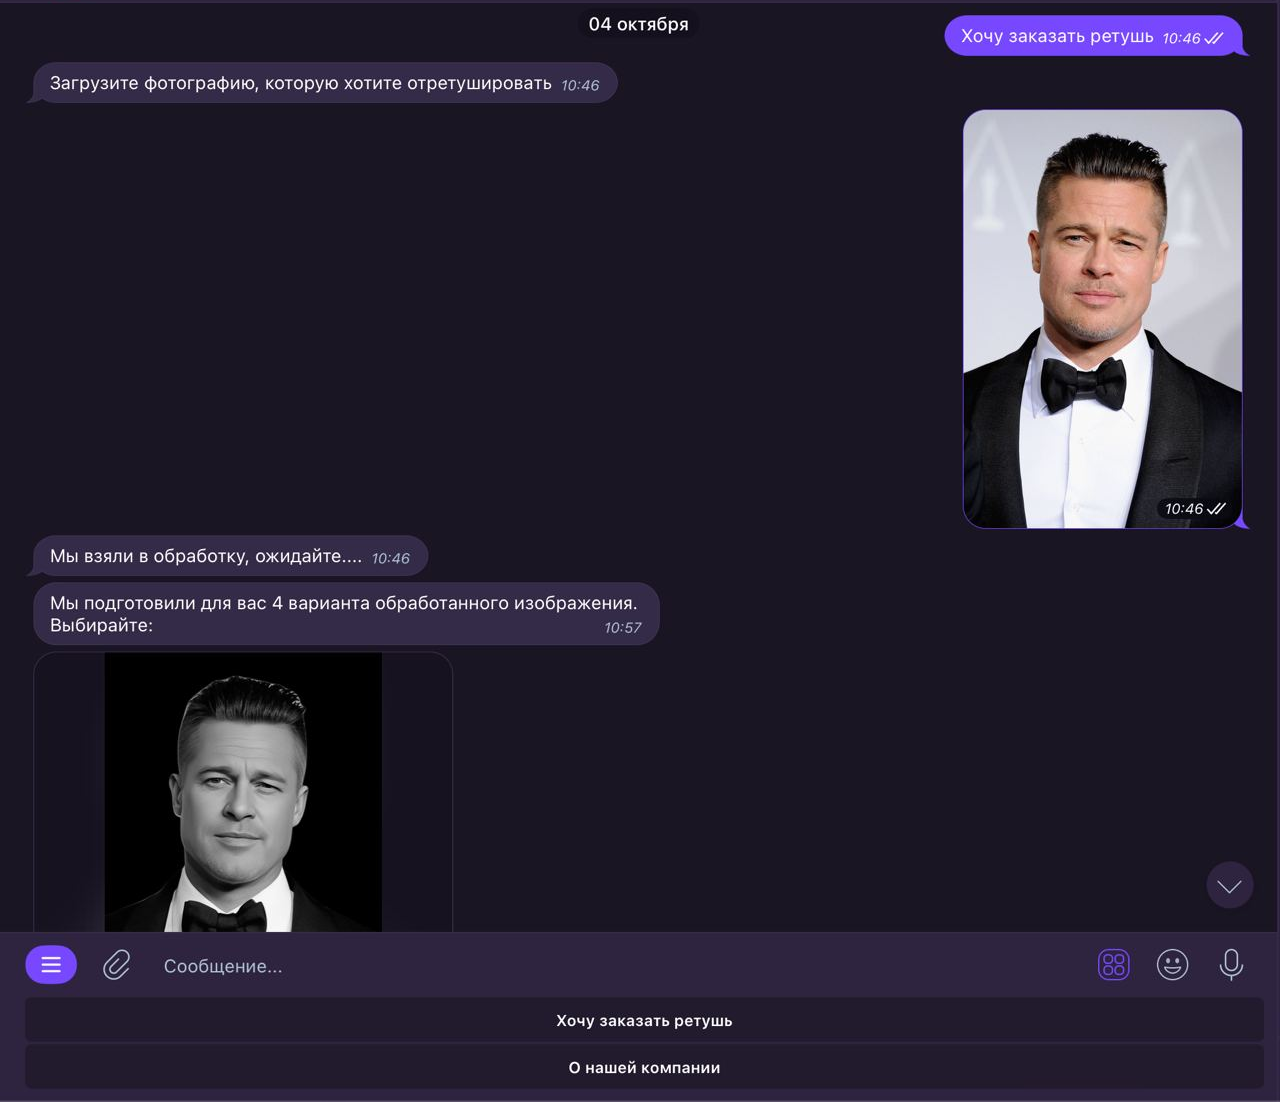Image resolution: width=1280 pixels, height=1102 pixels.
Task: Focus the Сообщение... message input field
Action: pyautogui.click(x=620, y=966)
